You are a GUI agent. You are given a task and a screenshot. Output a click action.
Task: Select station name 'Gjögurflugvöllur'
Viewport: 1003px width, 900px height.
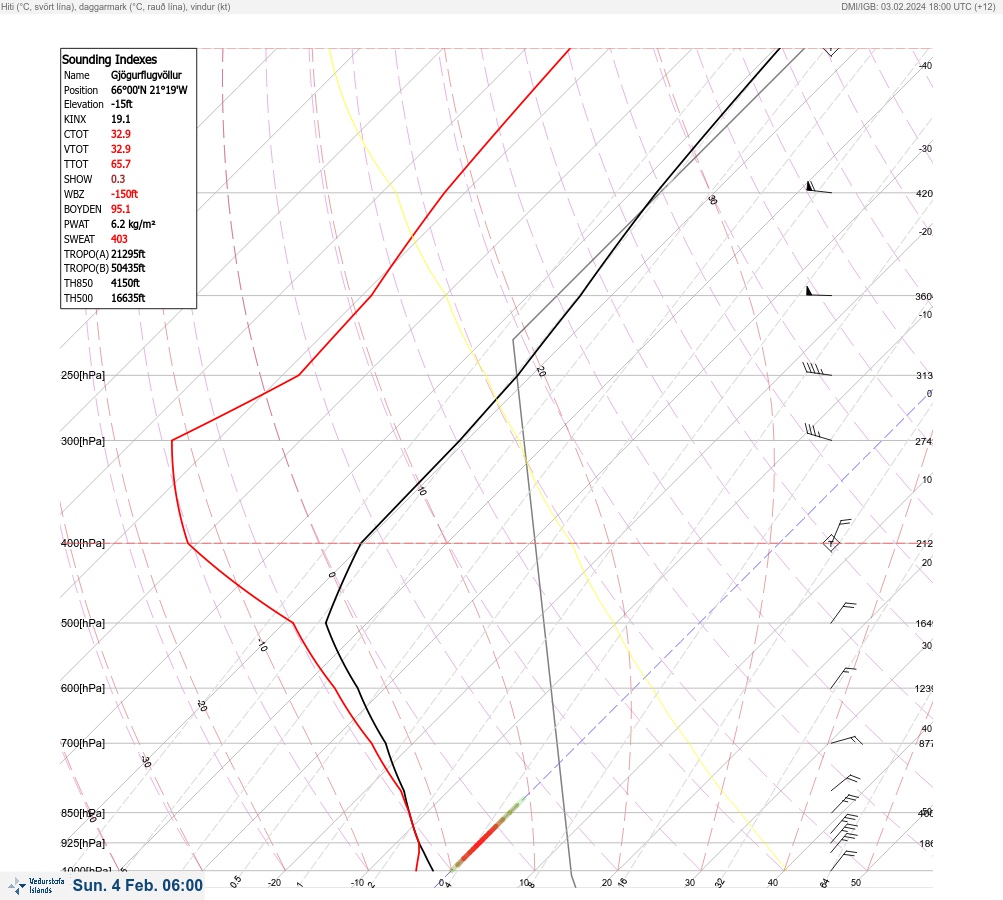(146, 75)
